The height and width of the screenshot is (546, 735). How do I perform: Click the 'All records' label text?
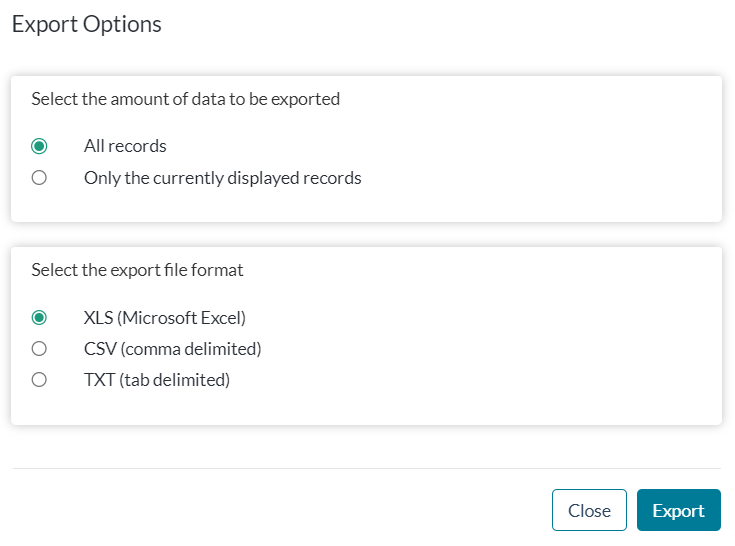click(125, 146)
